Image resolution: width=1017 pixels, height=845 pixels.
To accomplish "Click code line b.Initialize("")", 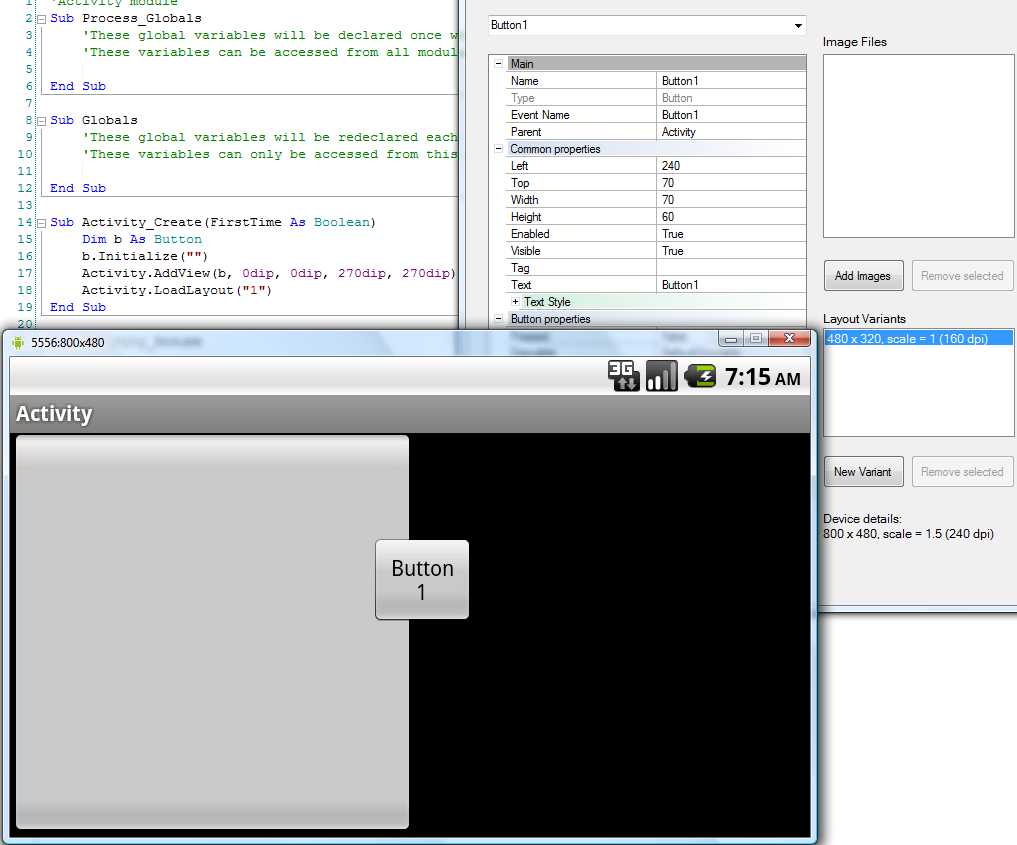I will (145, 256).
